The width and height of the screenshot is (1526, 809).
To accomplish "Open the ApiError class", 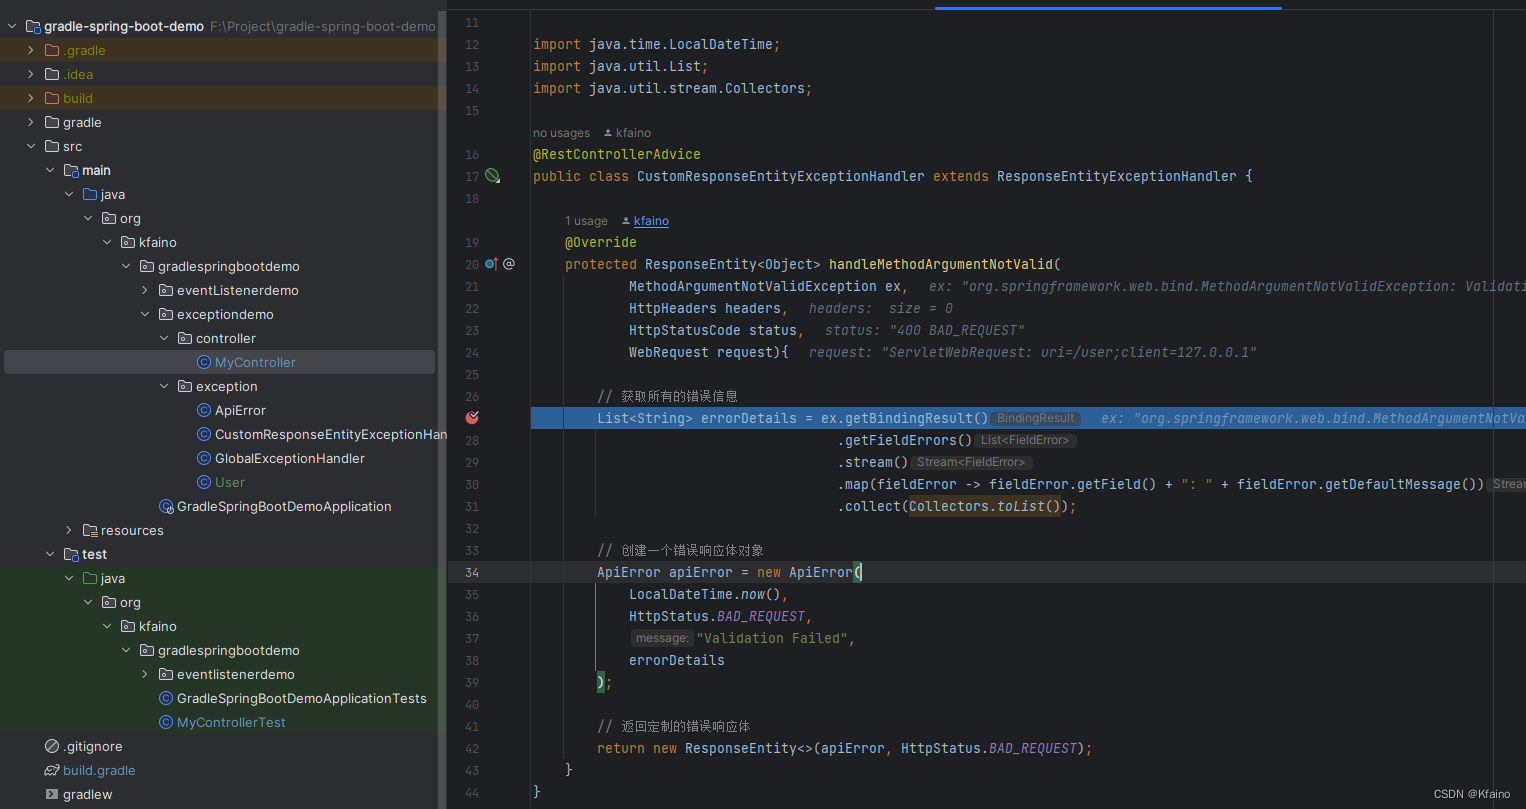I will (x=240, y=410).
